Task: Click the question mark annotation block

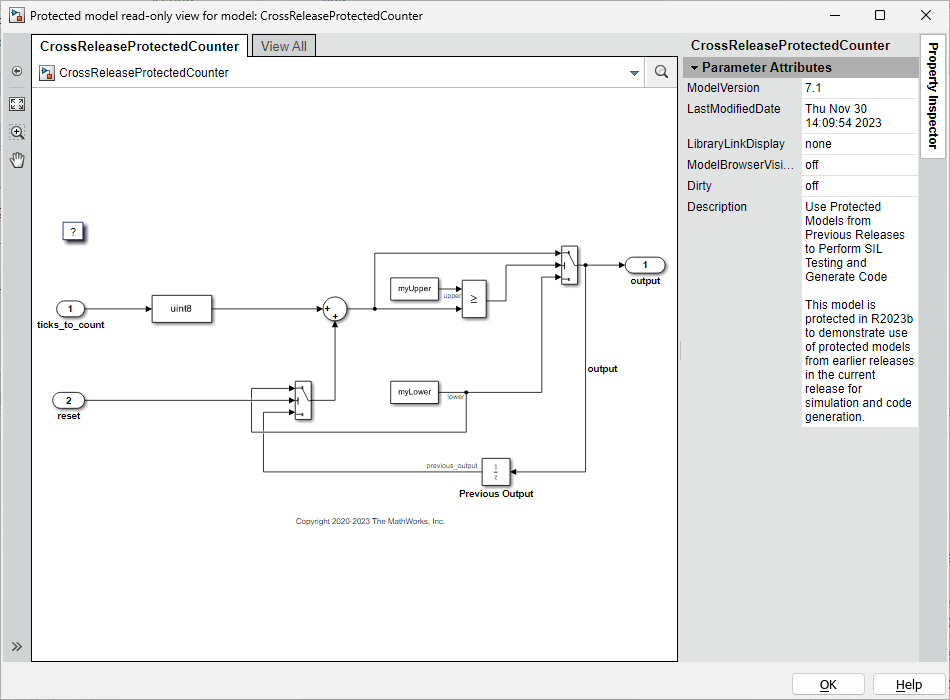Action: click(x=71, y=231)
